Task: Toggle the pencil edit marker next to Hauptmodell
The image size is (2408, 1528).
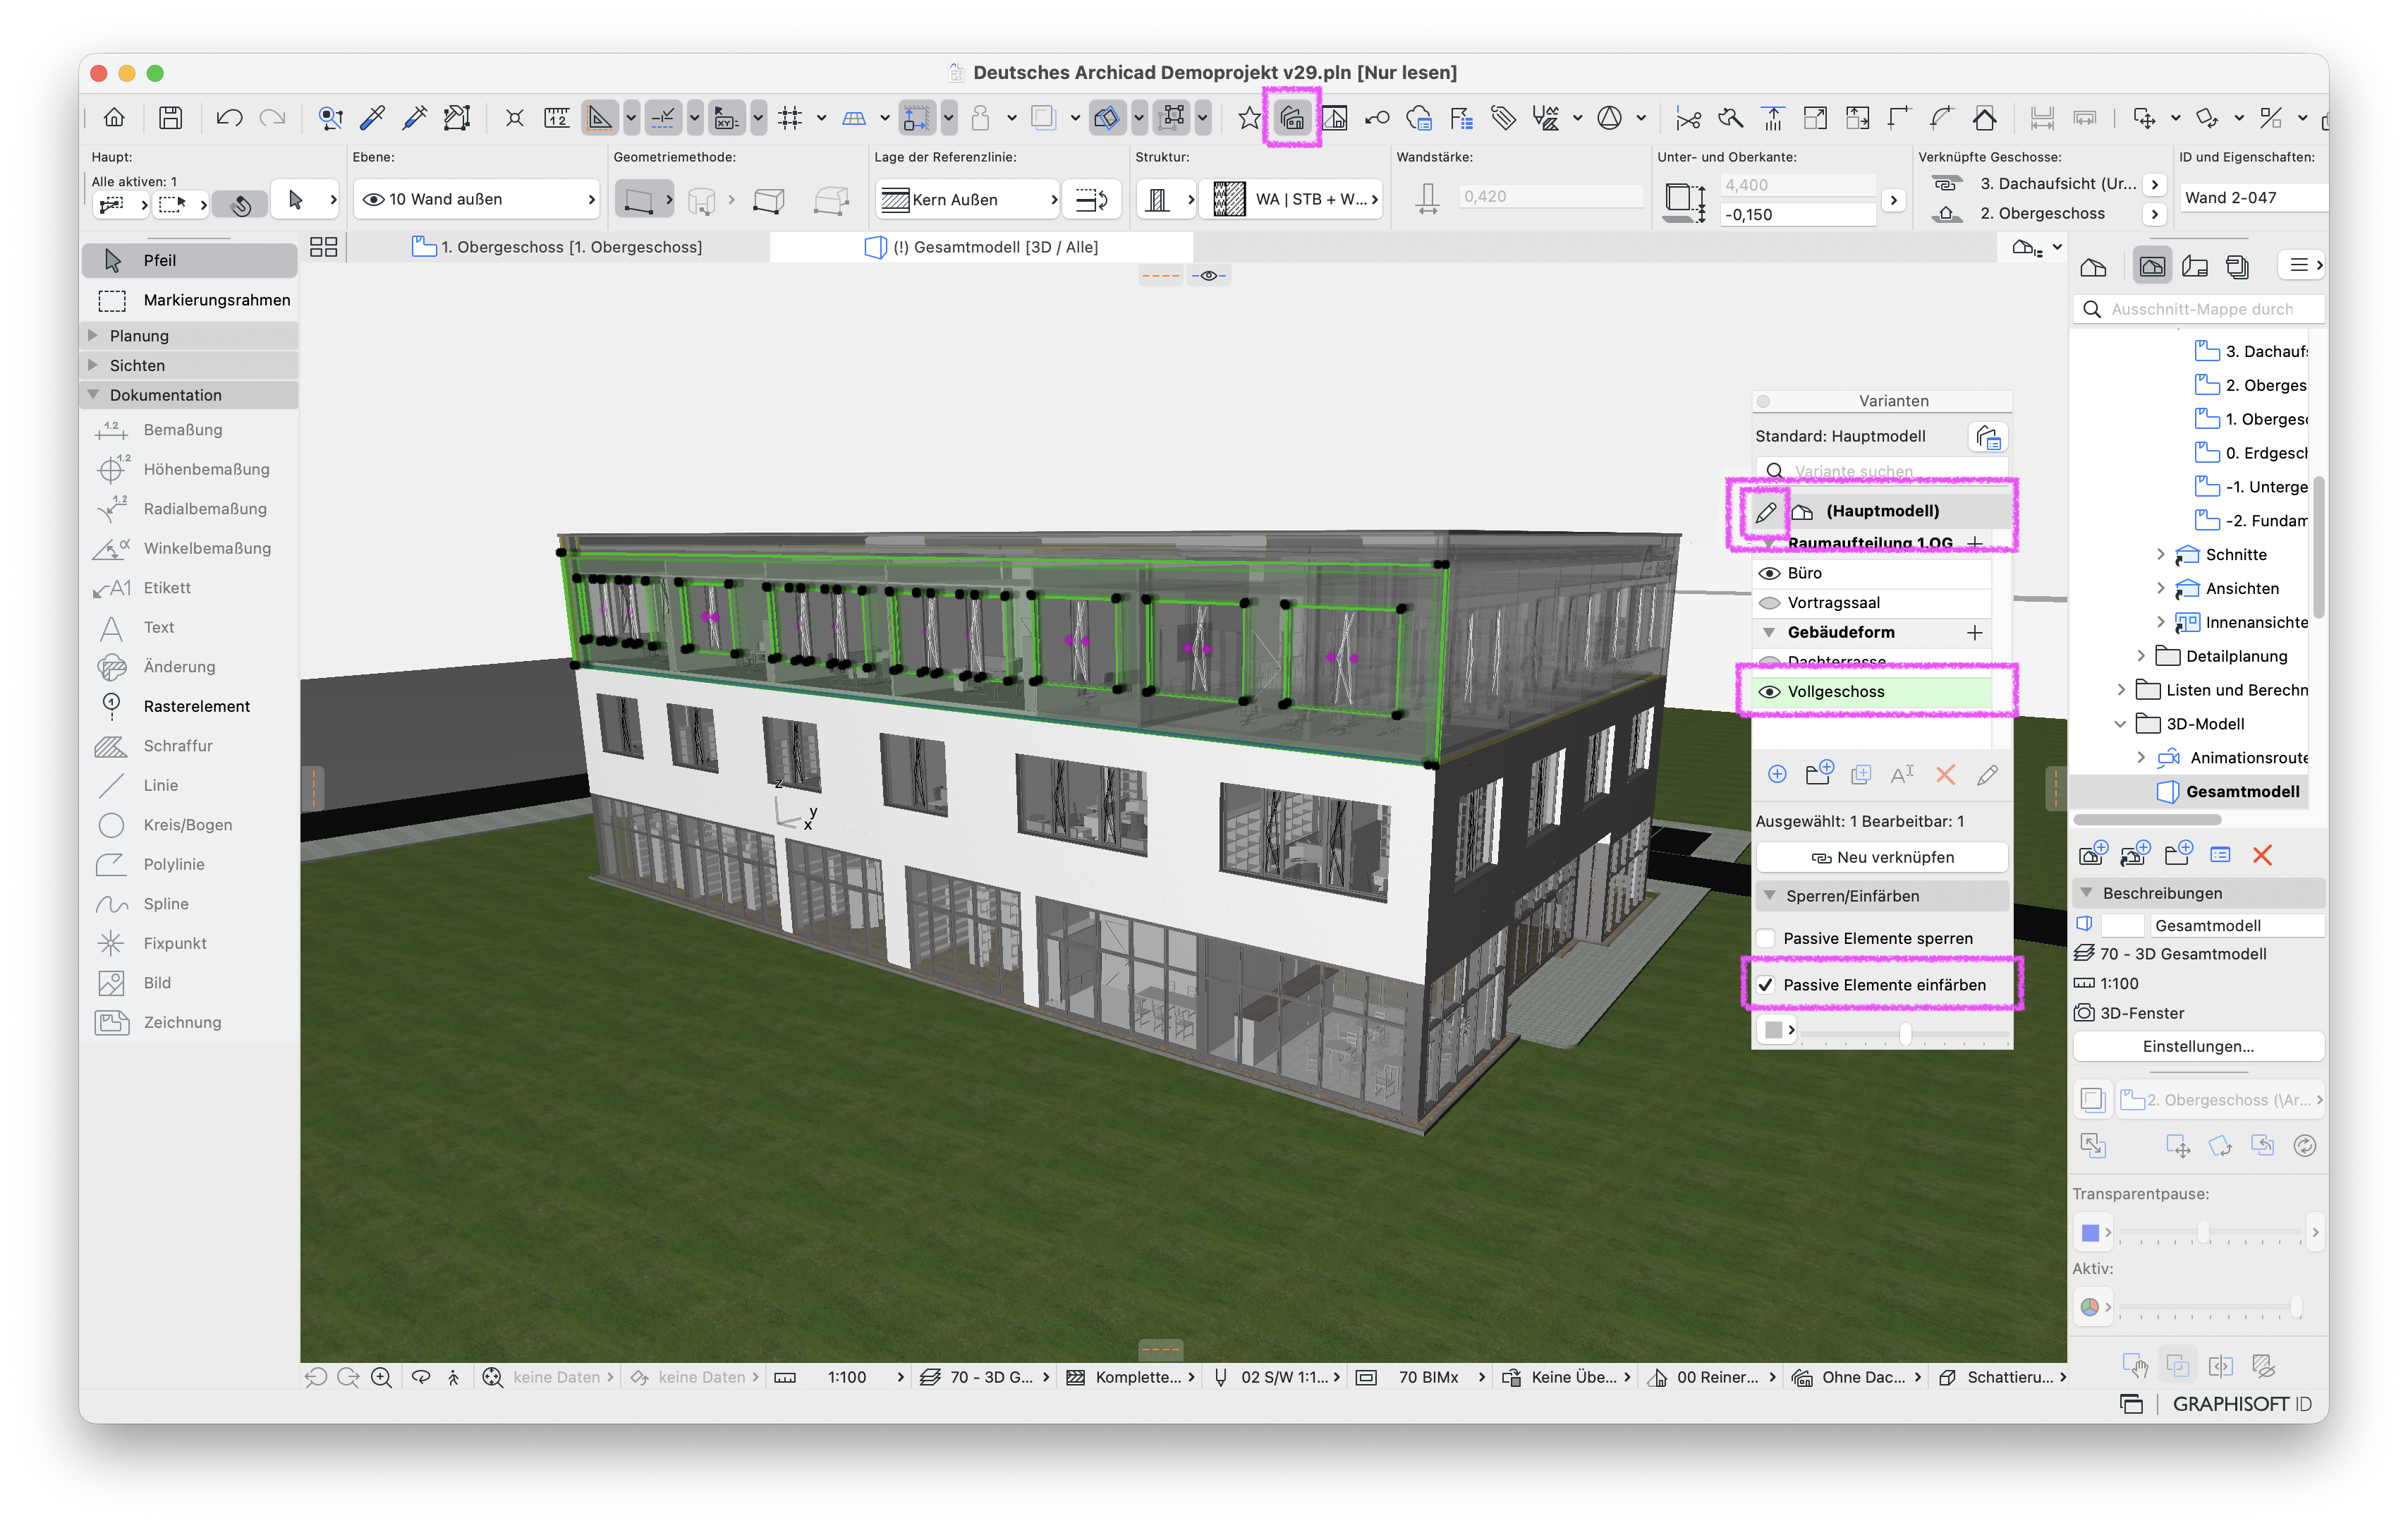Action: coord(1766,512)
